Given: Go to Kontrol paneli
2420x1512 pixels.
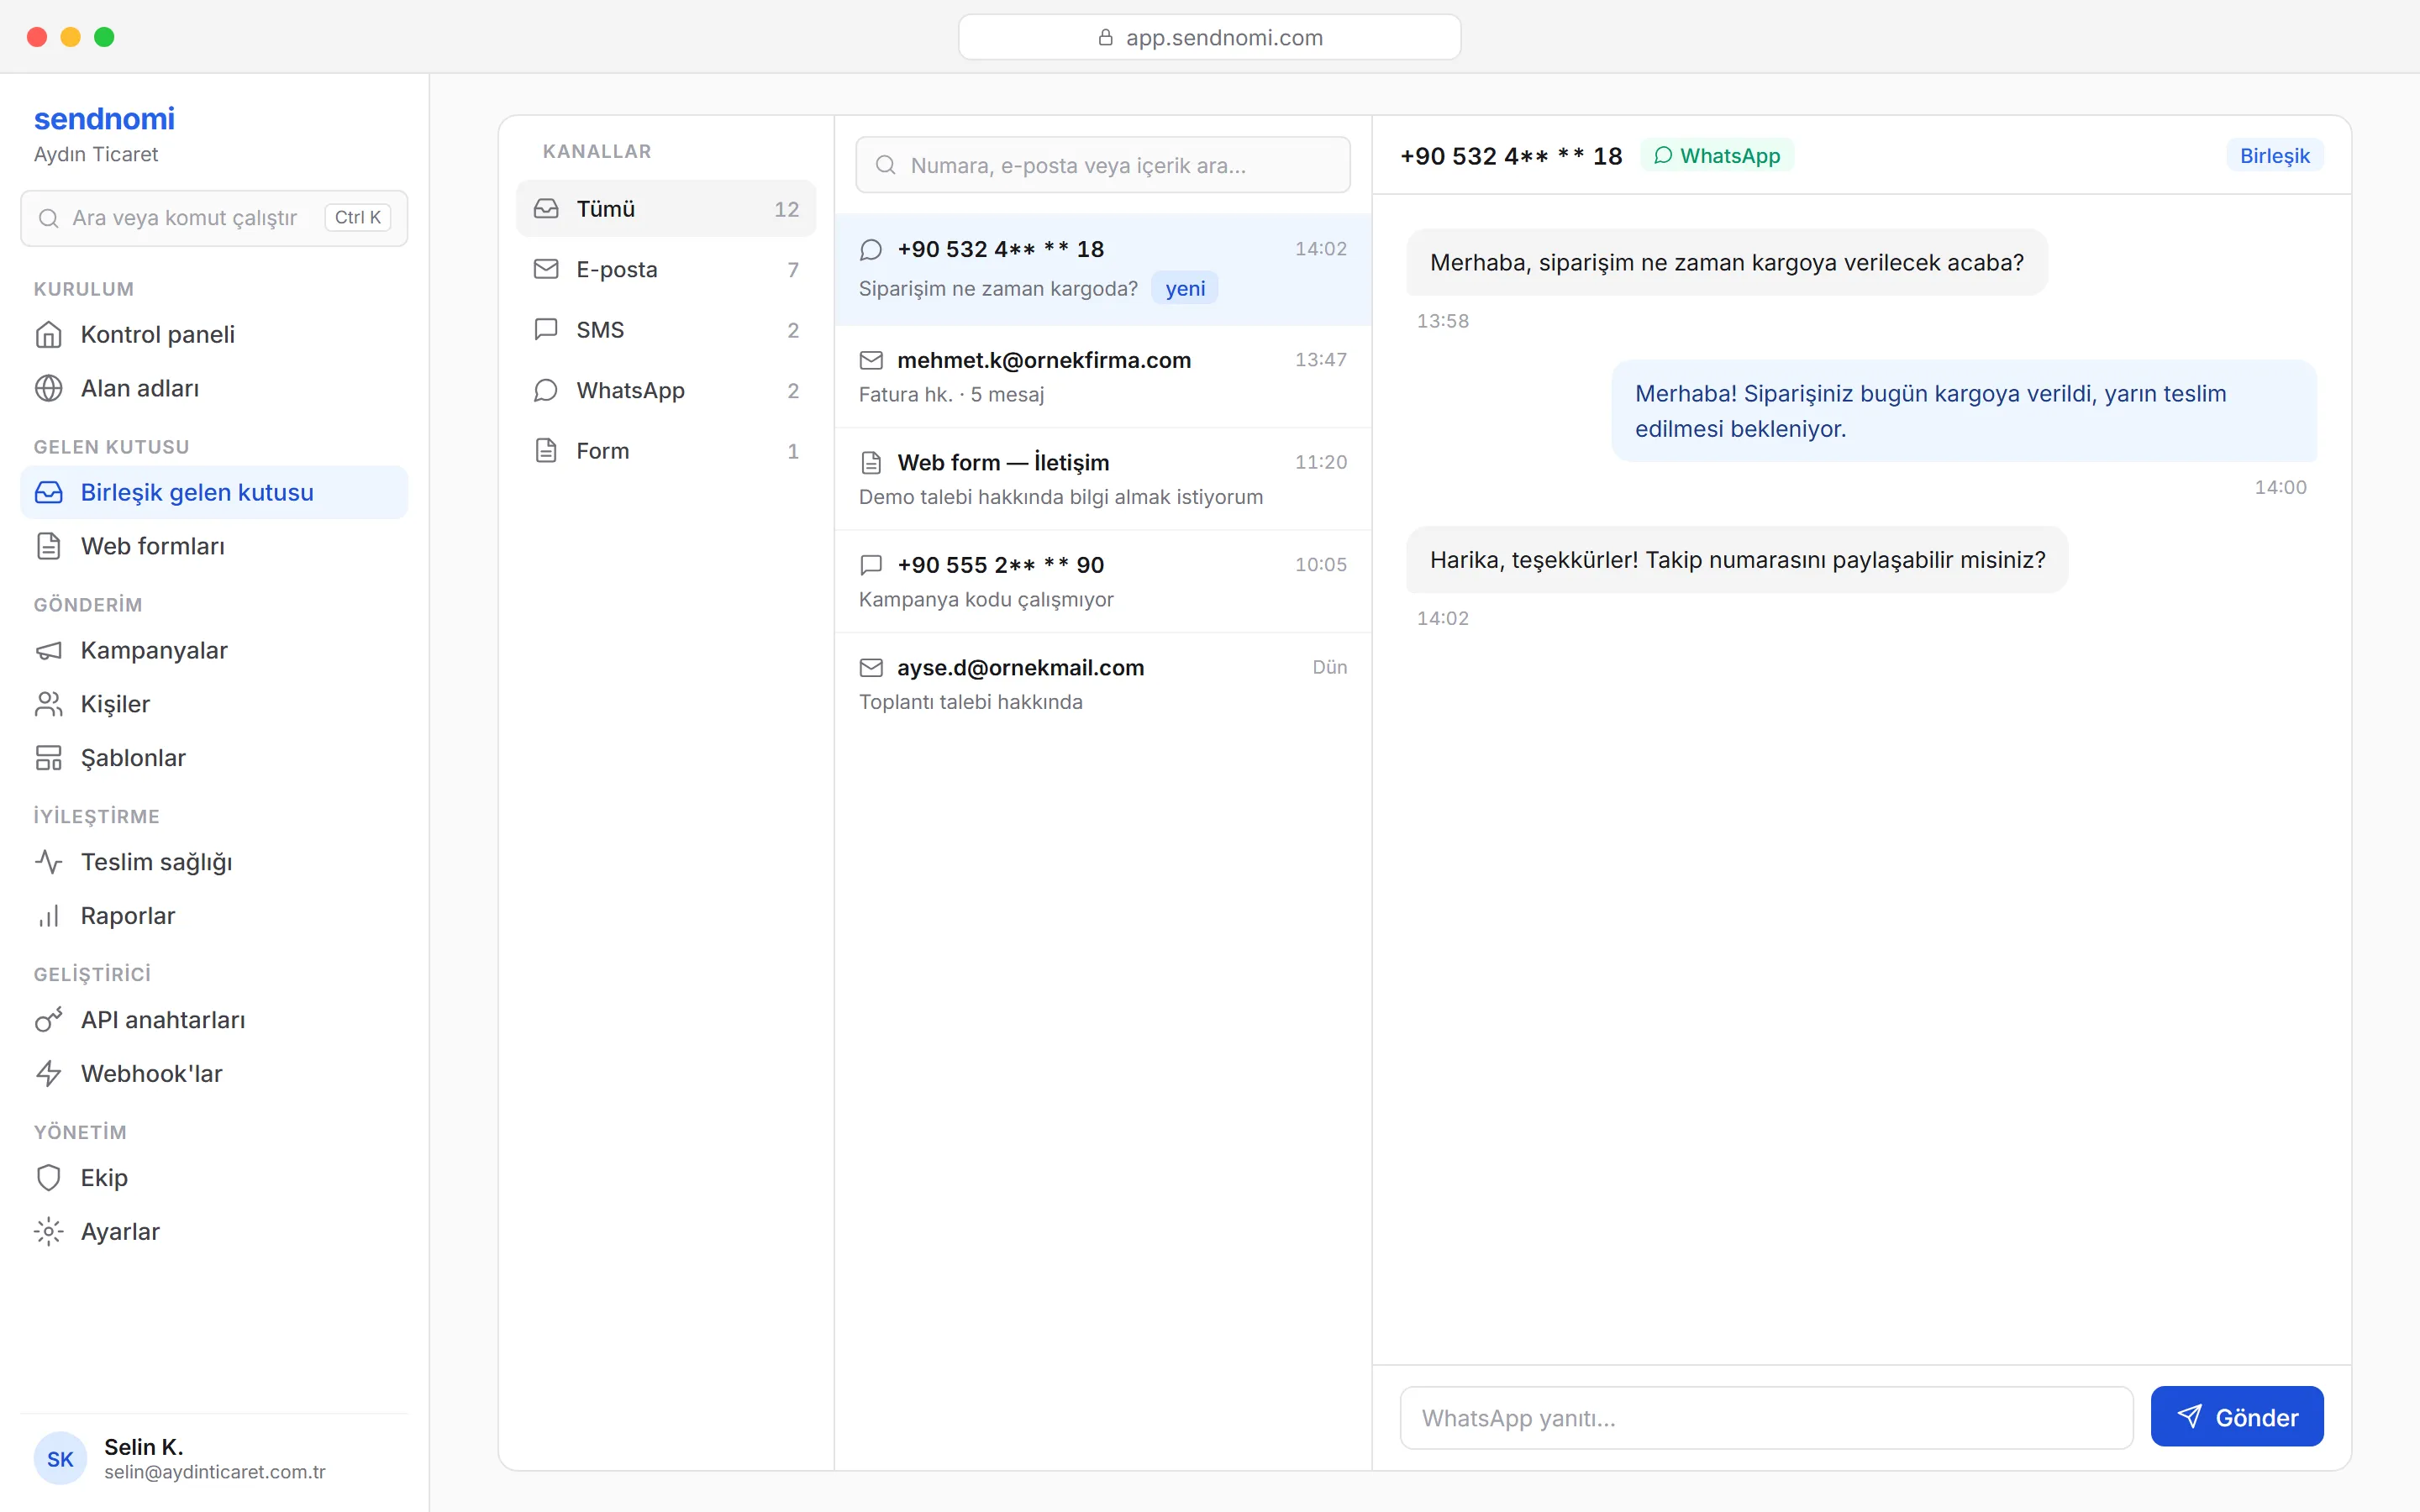Looking at the screenshot, I should click(x=214, y=335).
